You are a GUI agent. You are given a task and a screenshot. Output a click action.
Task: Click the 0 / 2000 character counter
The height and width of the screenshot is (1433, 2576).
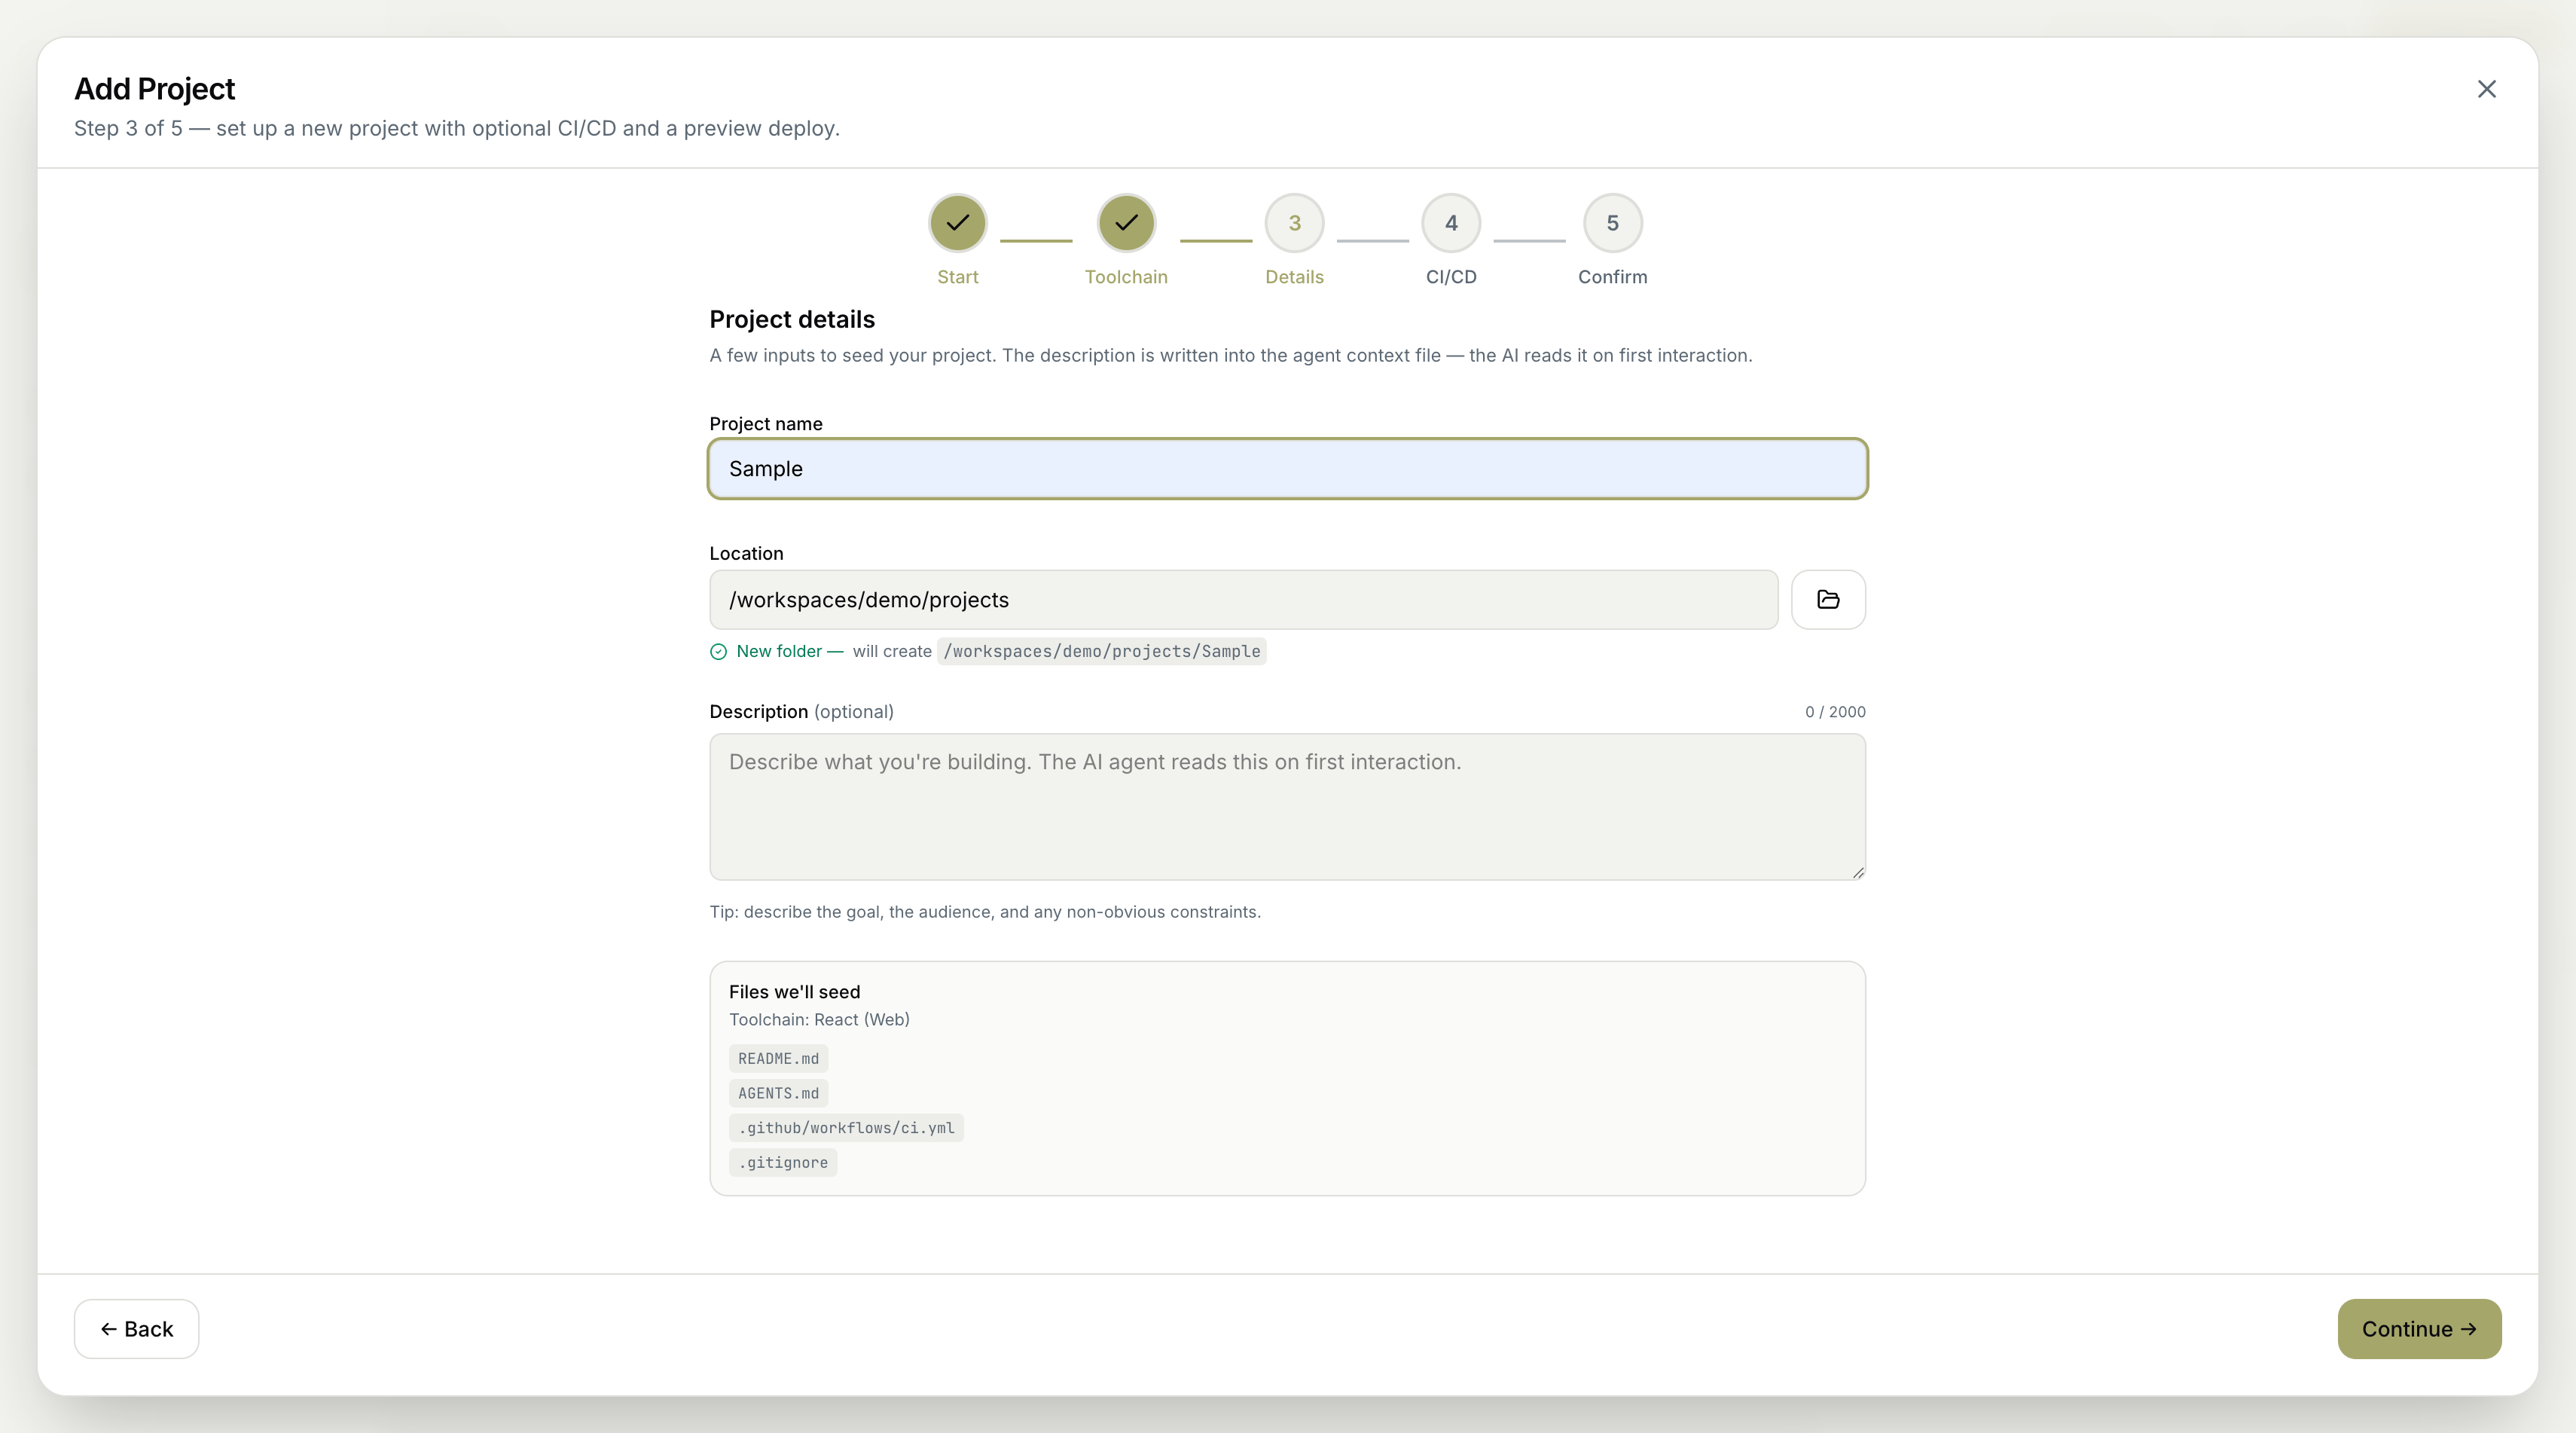1835,711
